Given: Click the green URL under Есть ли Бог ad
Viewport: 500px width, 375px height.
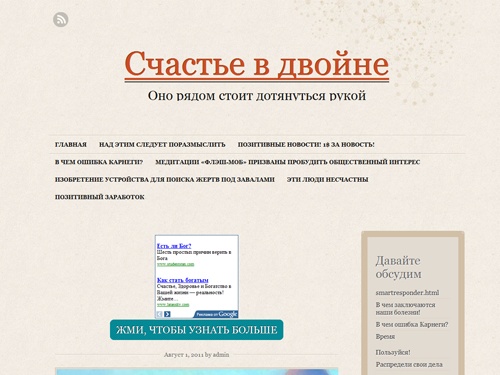Looking at the screenshot, I should coord(175,264).
